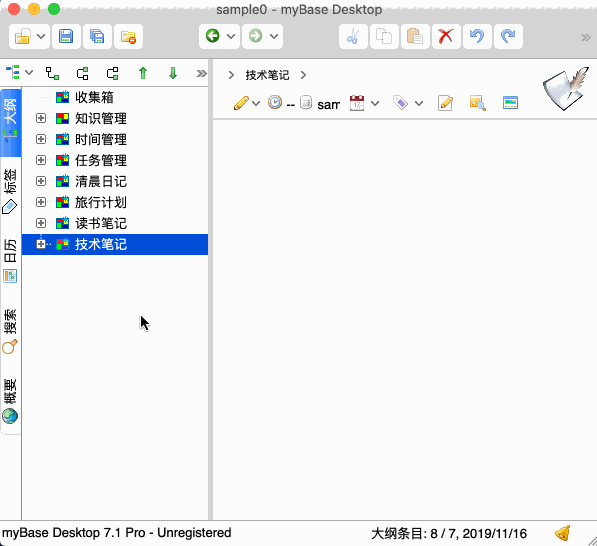Click the pencil edit icon
Screen dimensions: 597x546
point(241,103)
